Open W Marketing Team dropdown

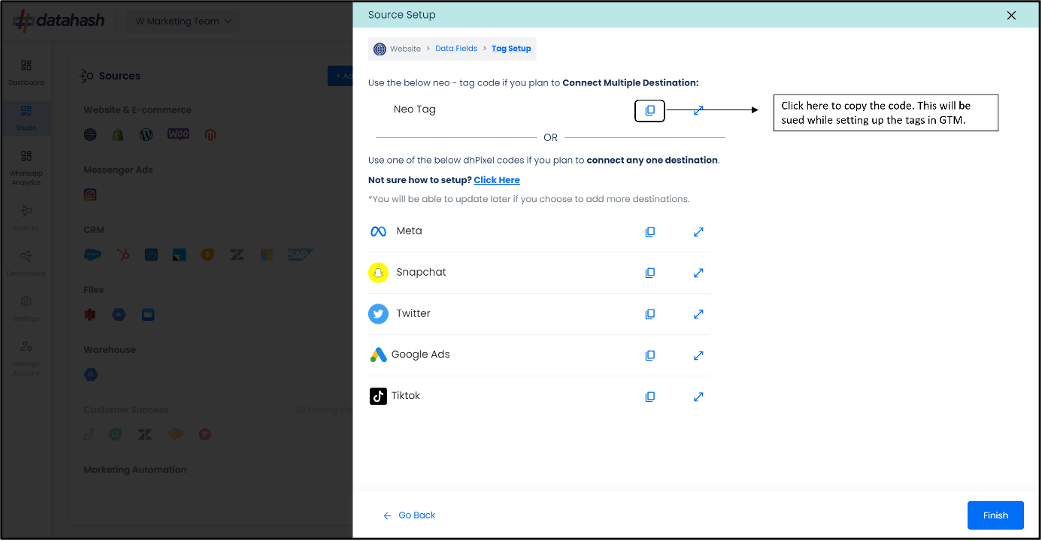pos(184,21)
